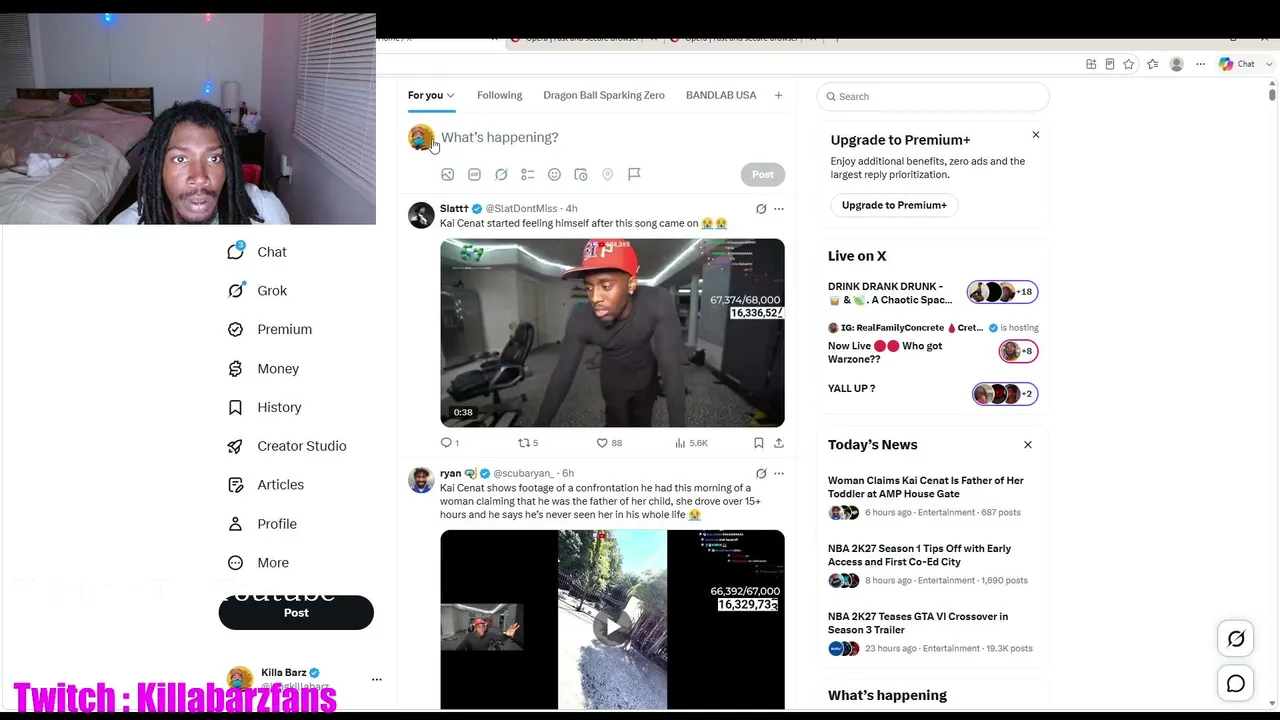The width and height of the screenshot is (1280, 720).
Task: Click the black Post button in sidebar
Action: click(296, 613)
